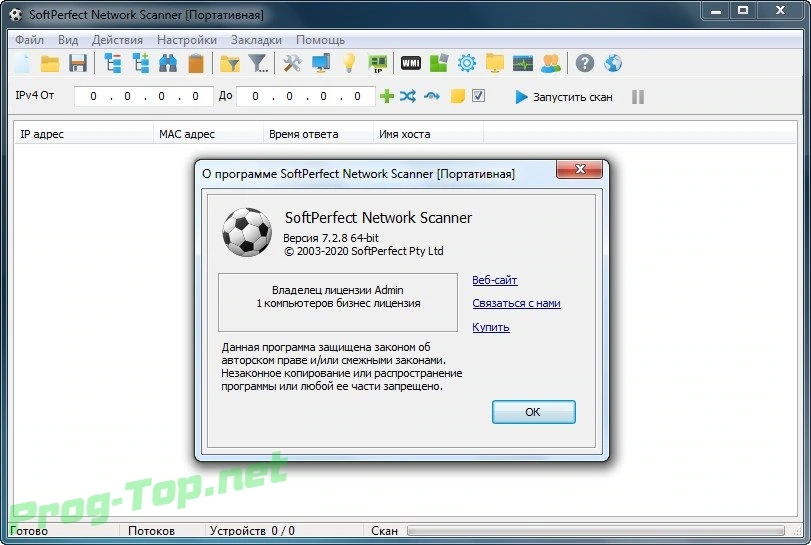Click the blue shuffle arrows icon
This screenshot has height=545, width=811.
(408, 96)
